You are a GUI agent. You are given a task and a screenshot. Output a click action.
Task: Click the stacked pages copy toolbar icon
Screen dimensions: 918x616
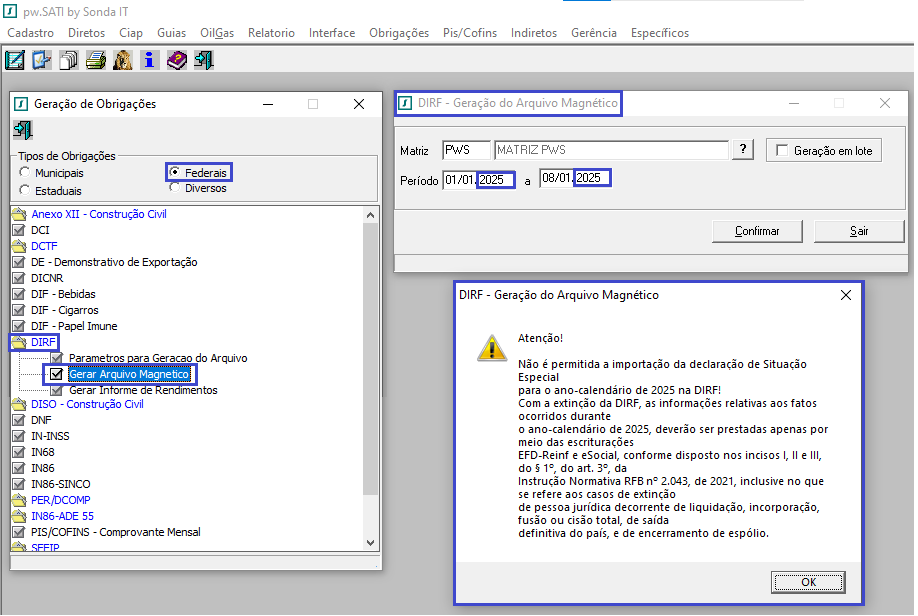click(68, 60)
